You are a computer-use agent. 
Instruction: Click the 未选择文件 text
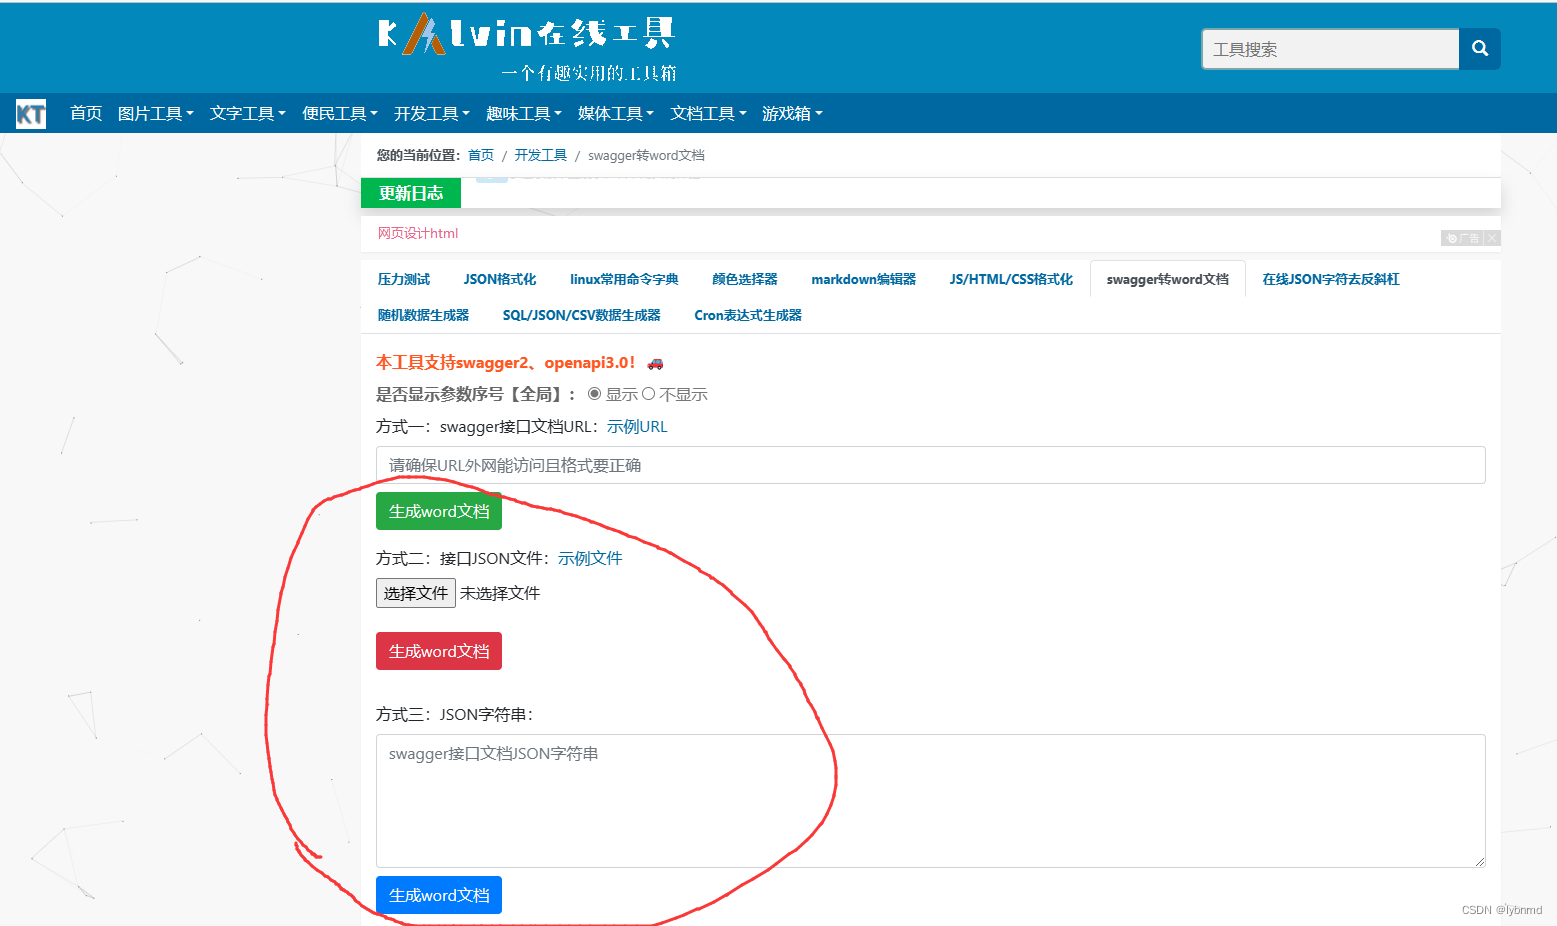[x=500, y=593]
